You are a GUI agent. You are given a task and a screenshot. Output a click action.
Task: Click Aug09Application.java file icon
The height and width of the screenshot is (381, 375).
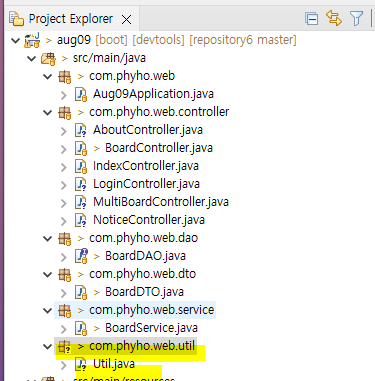[81, 94]
